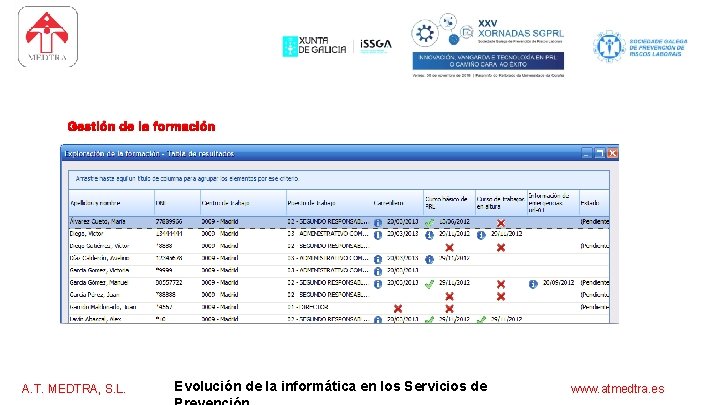Click red X under PRL for Diego Gutiérrez

point(449,248)
